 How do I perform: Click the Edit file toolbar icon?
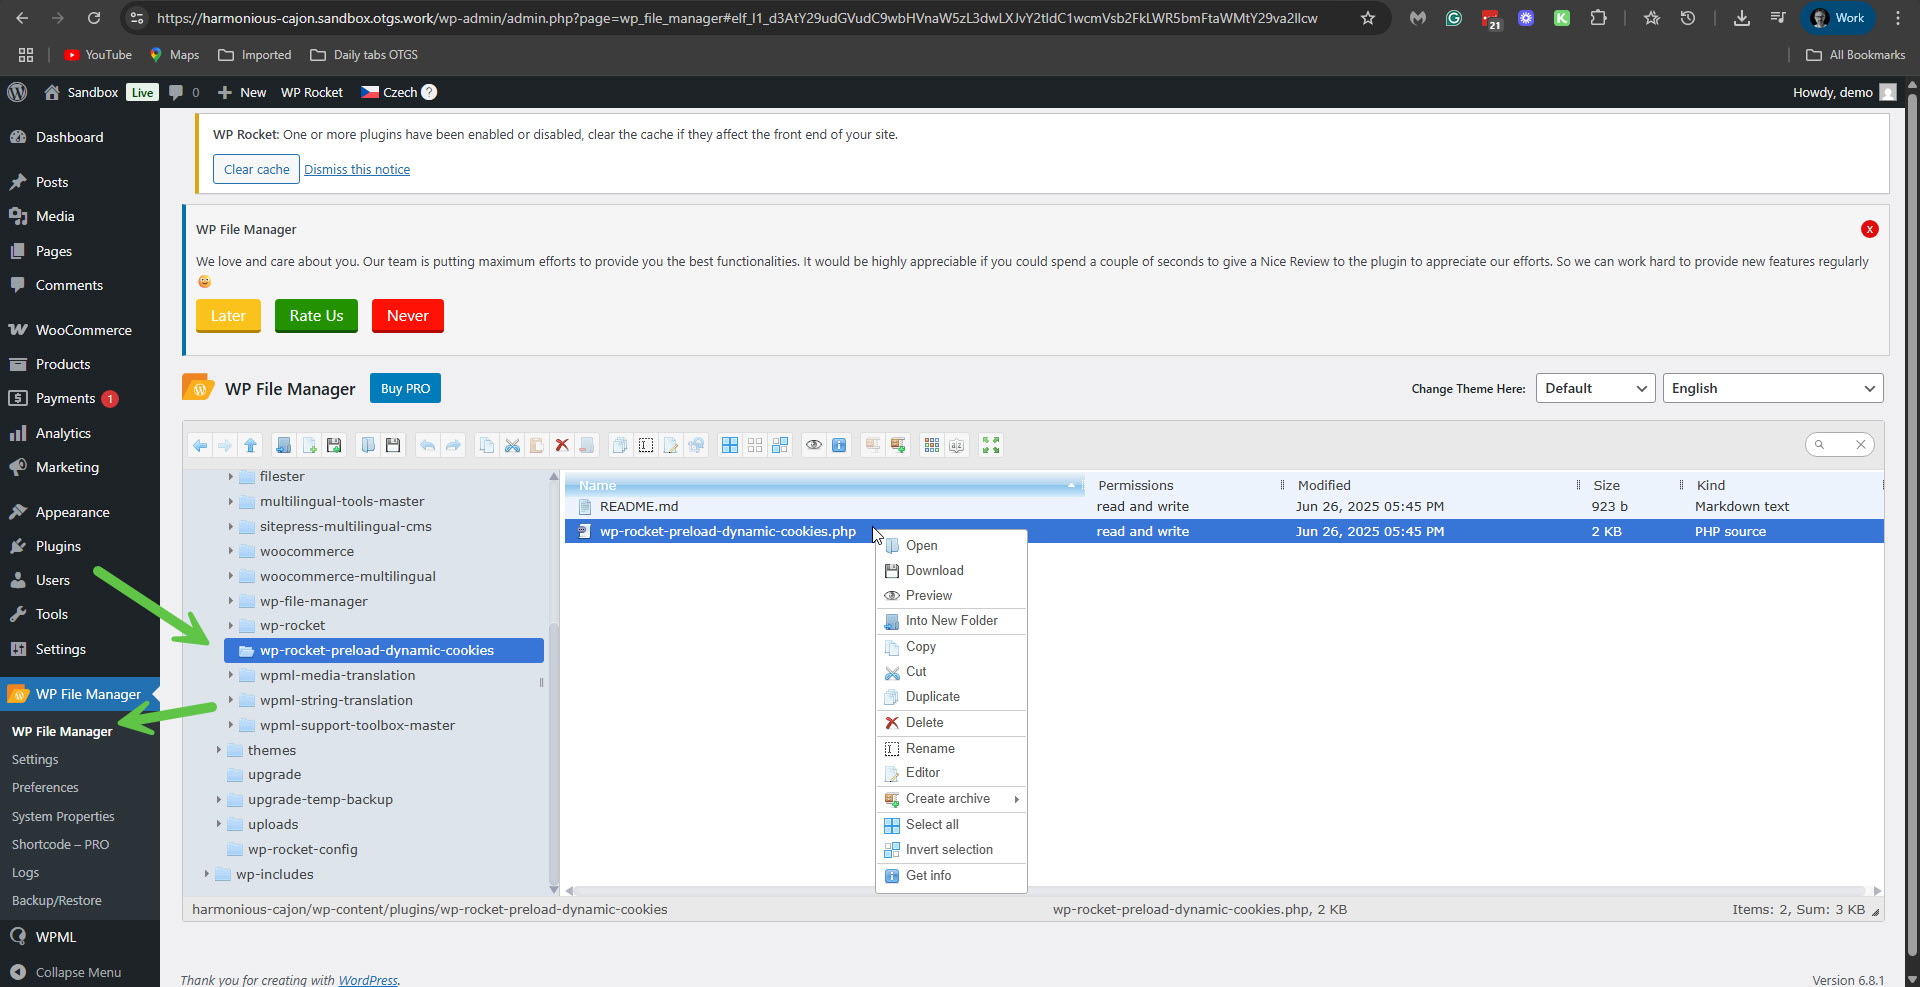tap(671, 445)
